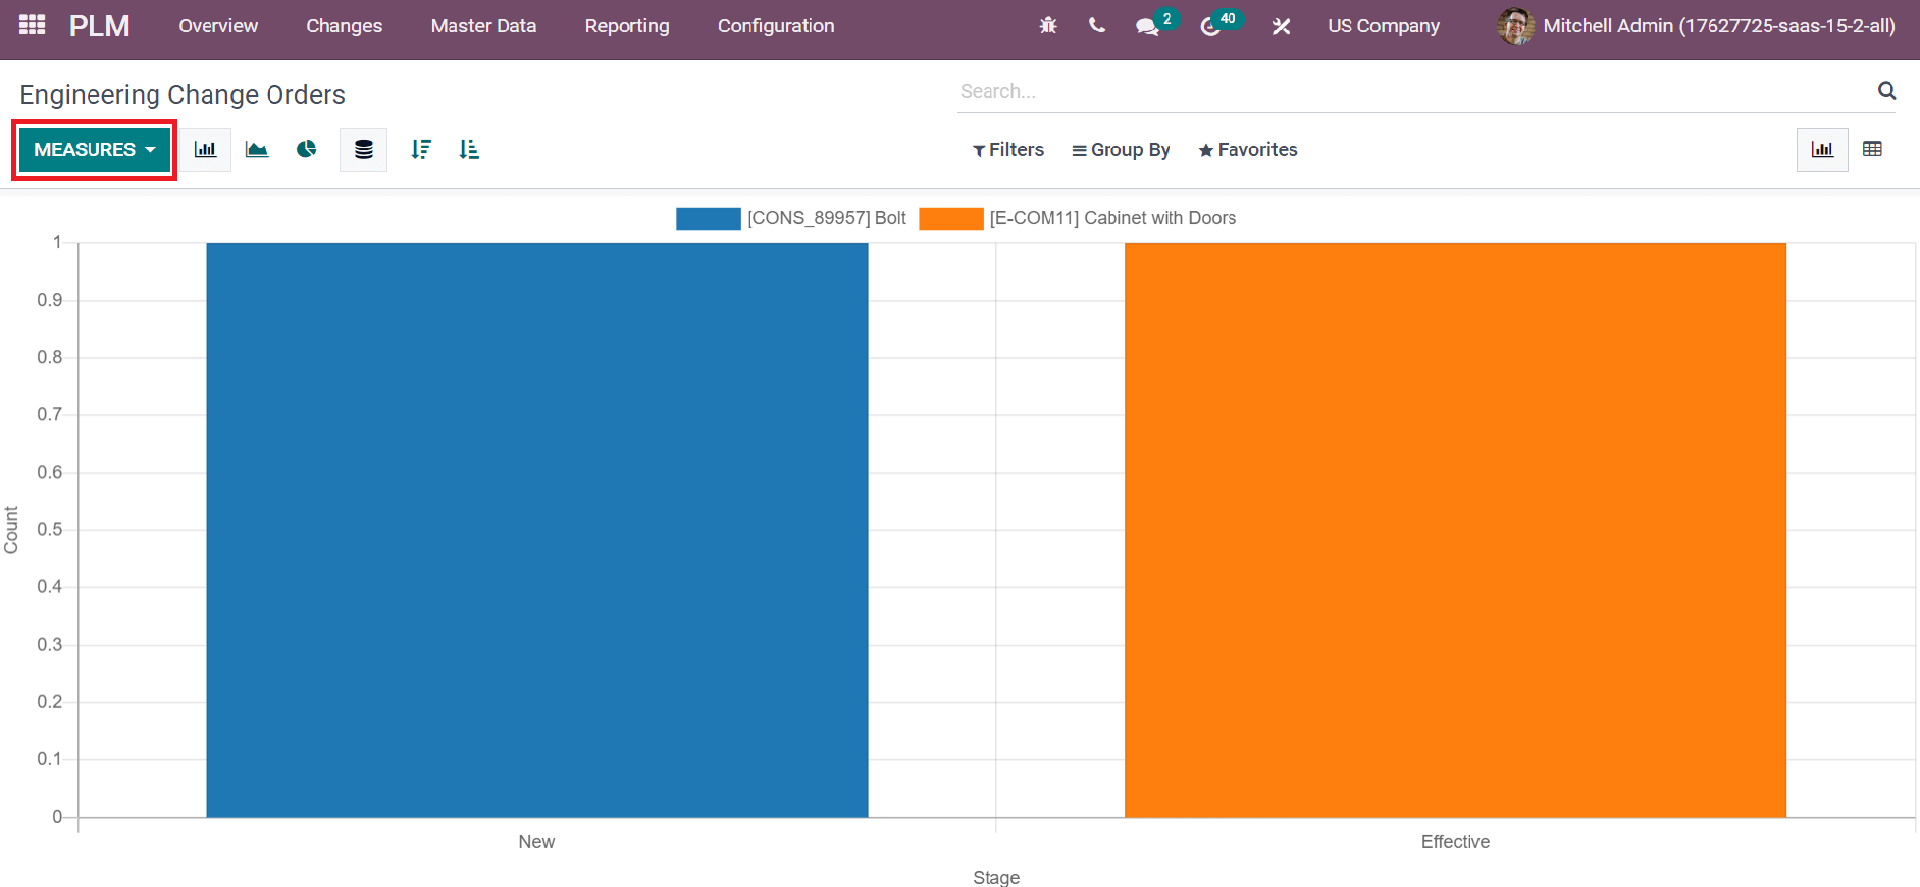
Task: Open the Configuration menu
Action: click(x=776, y=25)
